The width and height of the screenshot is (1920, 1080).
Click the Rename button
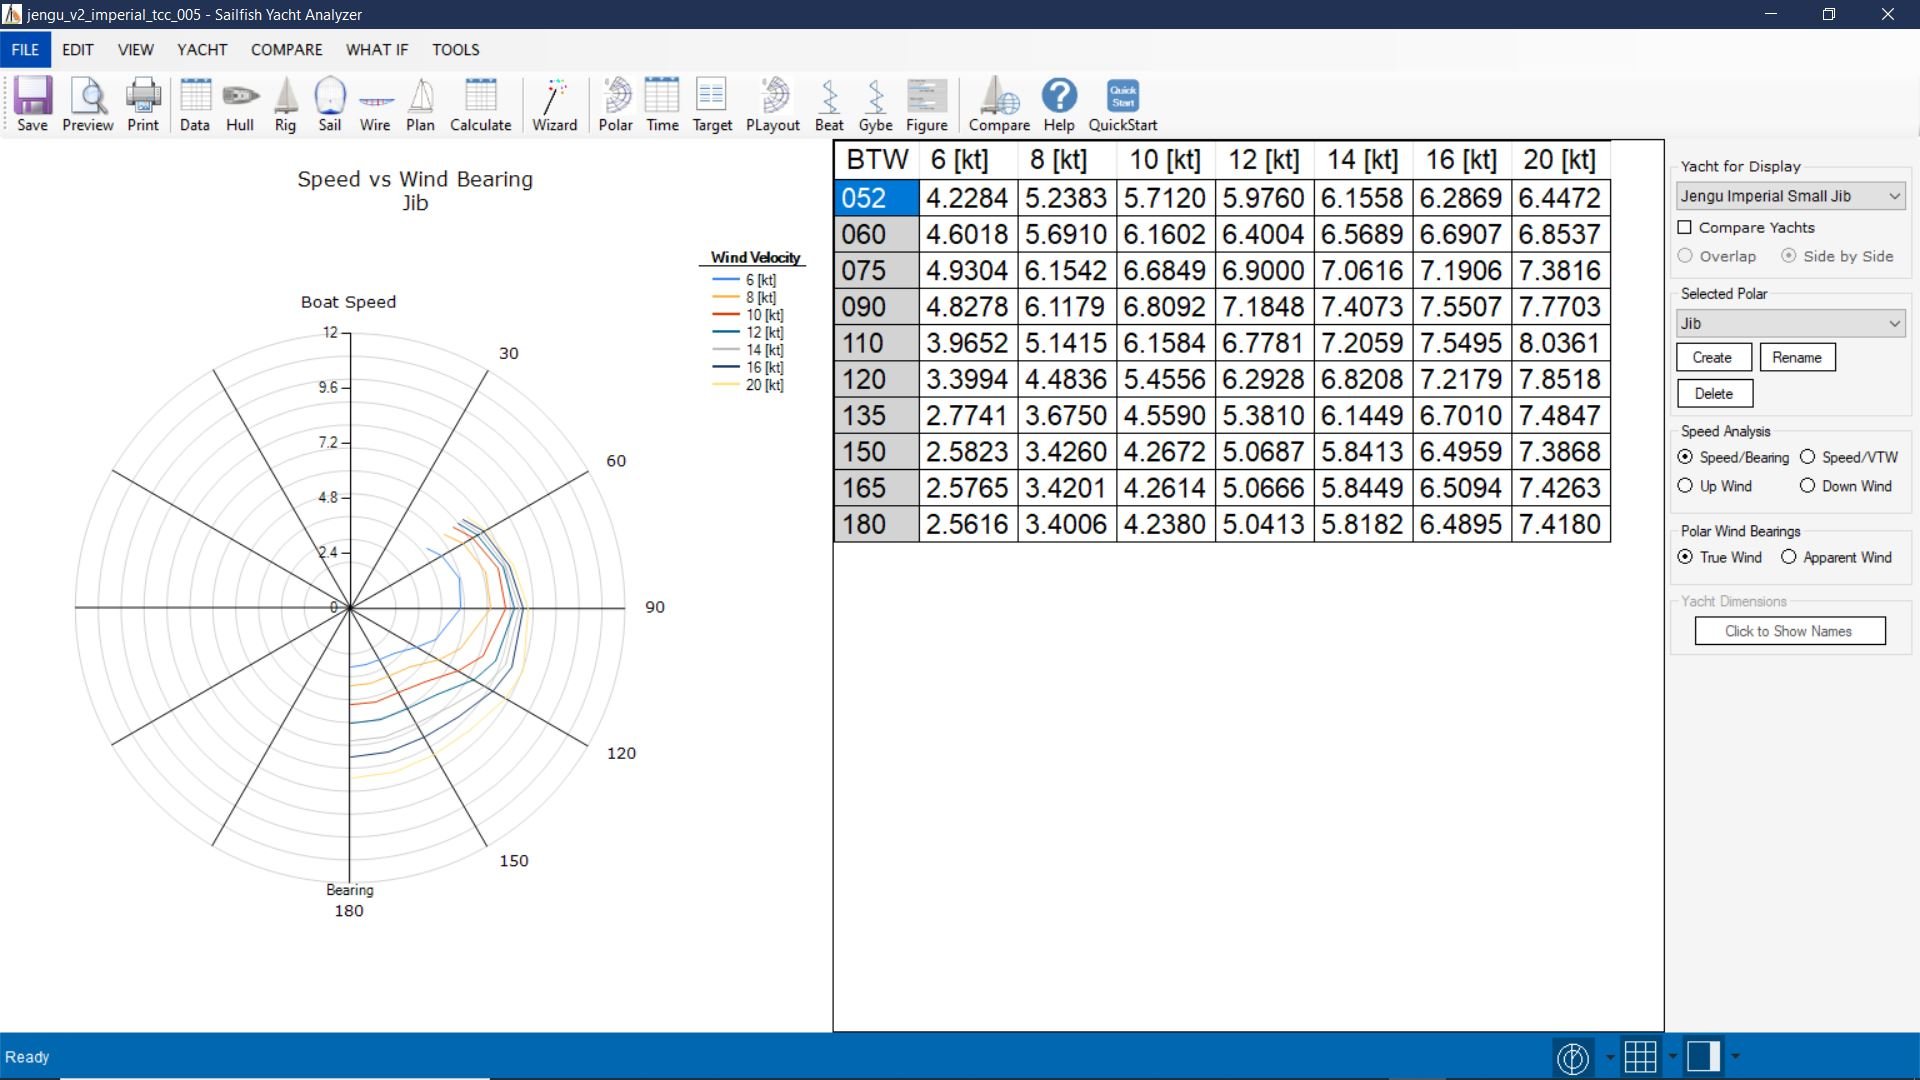[x=1797, y=357]
